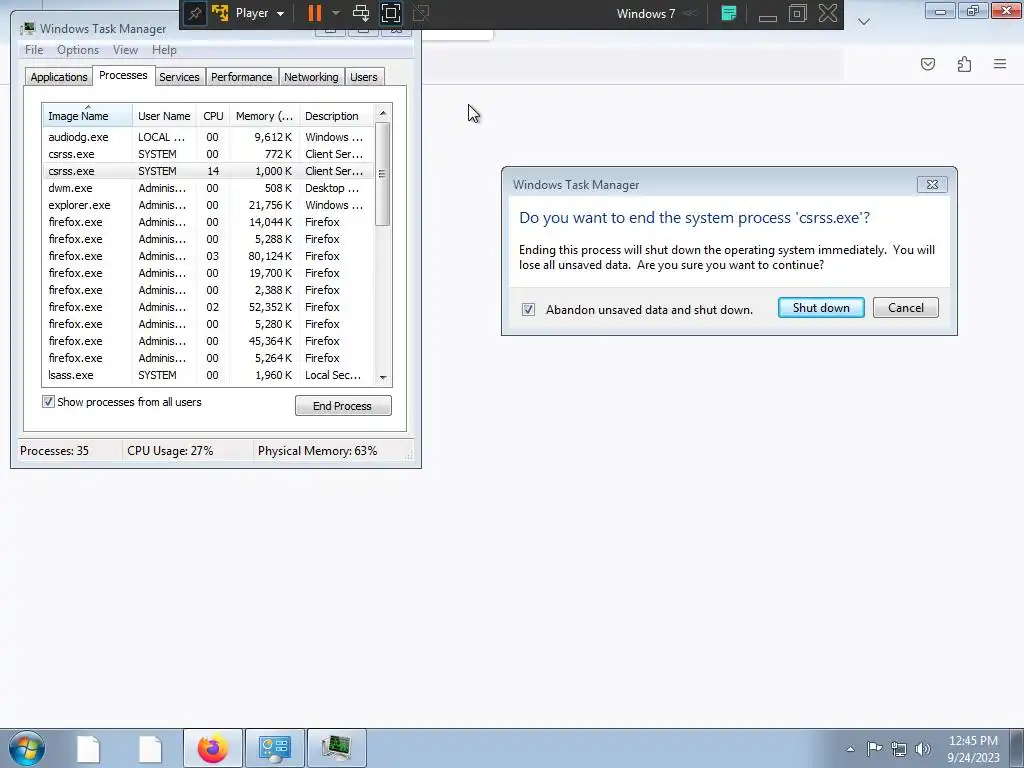Screen dimensions: 1024x768
Task: Click the chevron down arrow right of Player toolbar
Action: [x=863, y=22]
